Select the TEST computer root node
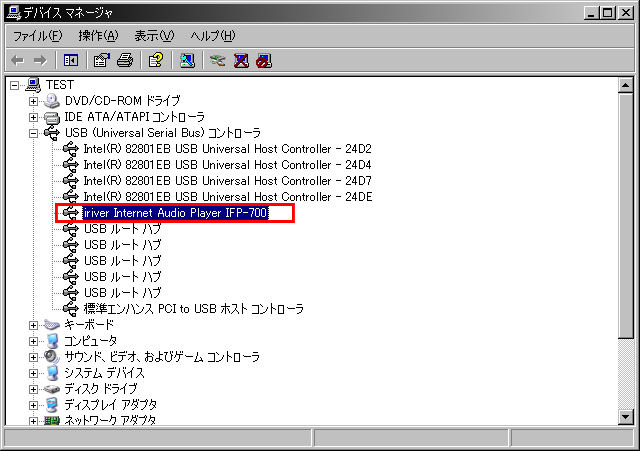 point(60,85)
